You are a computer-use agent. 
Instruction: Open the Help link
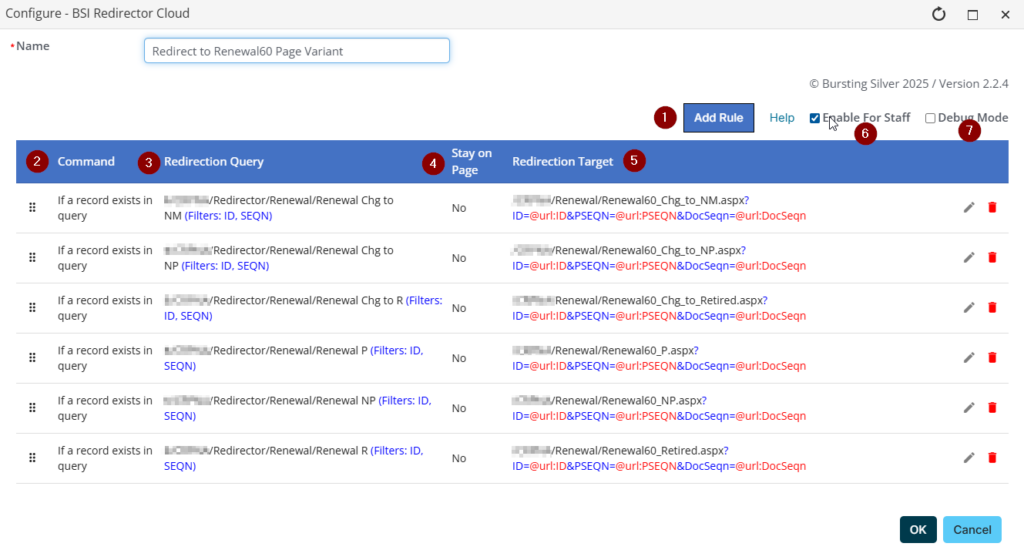[x=782, y=117]
